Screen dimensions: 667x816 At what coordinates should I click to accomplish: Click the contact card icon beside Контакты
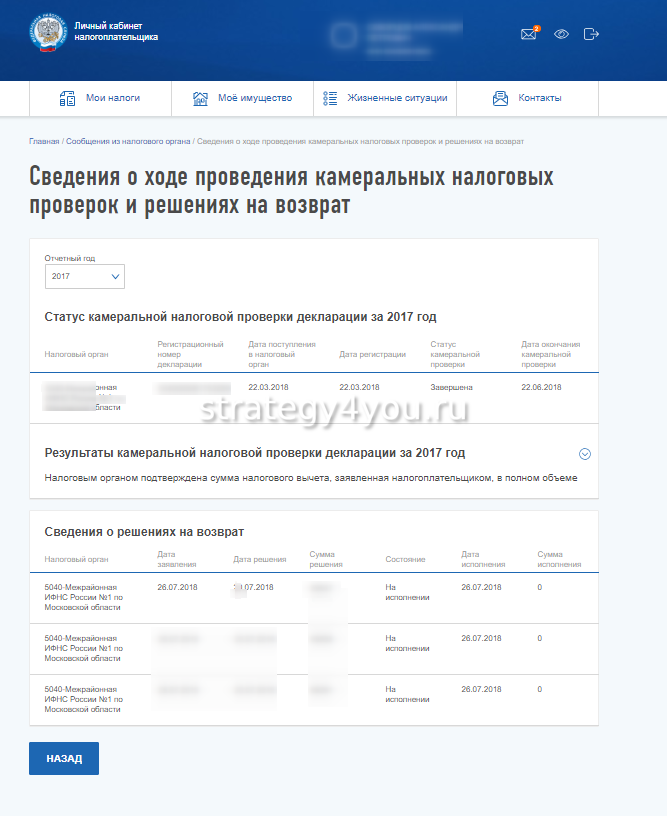tap(501, 98)
